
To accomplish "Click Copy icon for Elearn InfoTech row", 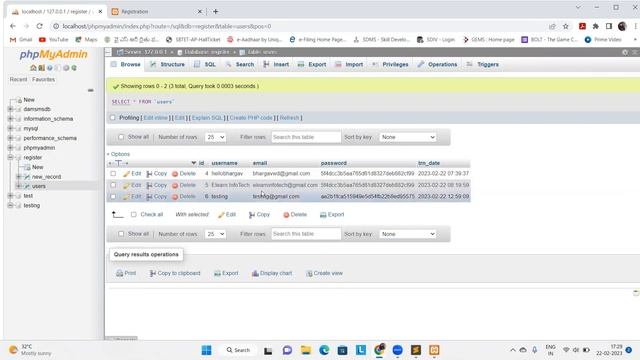I will point(149,185).
